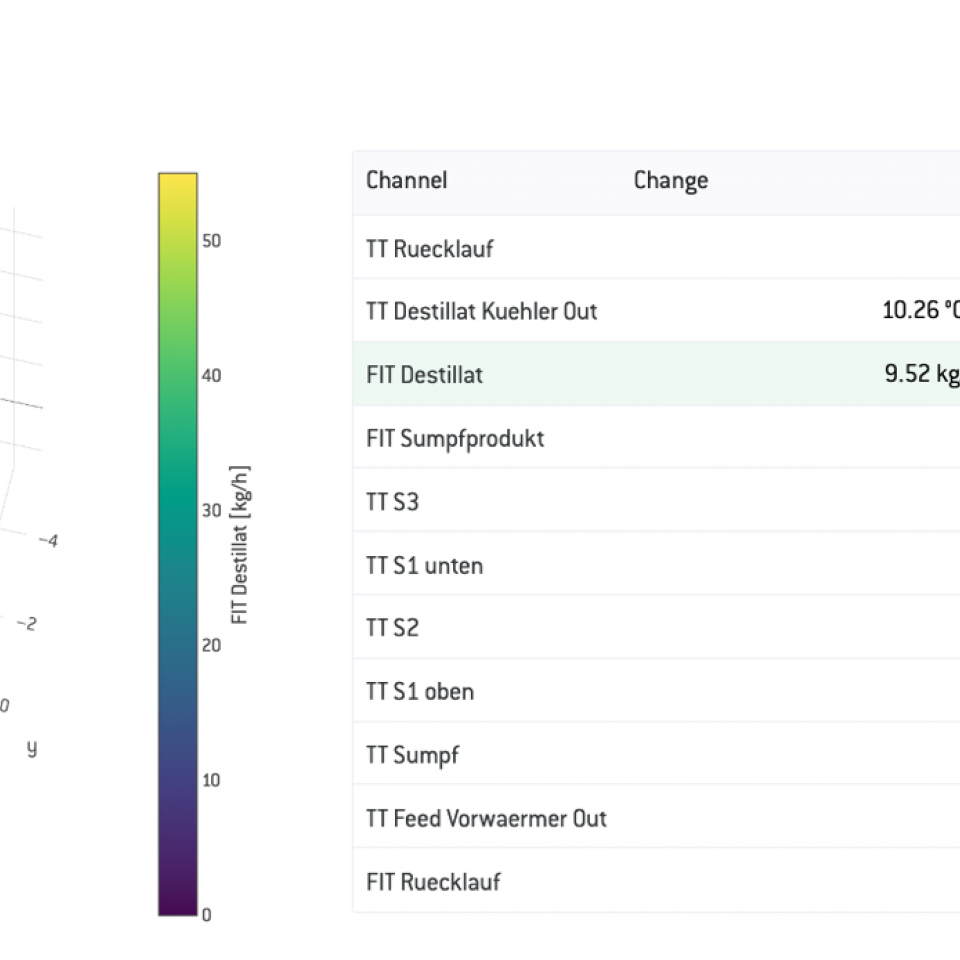This screenshot has height=960, width=960.
Task: Click the FIT Destillat [kg/h] colorbar label
Action: (239, 545)
